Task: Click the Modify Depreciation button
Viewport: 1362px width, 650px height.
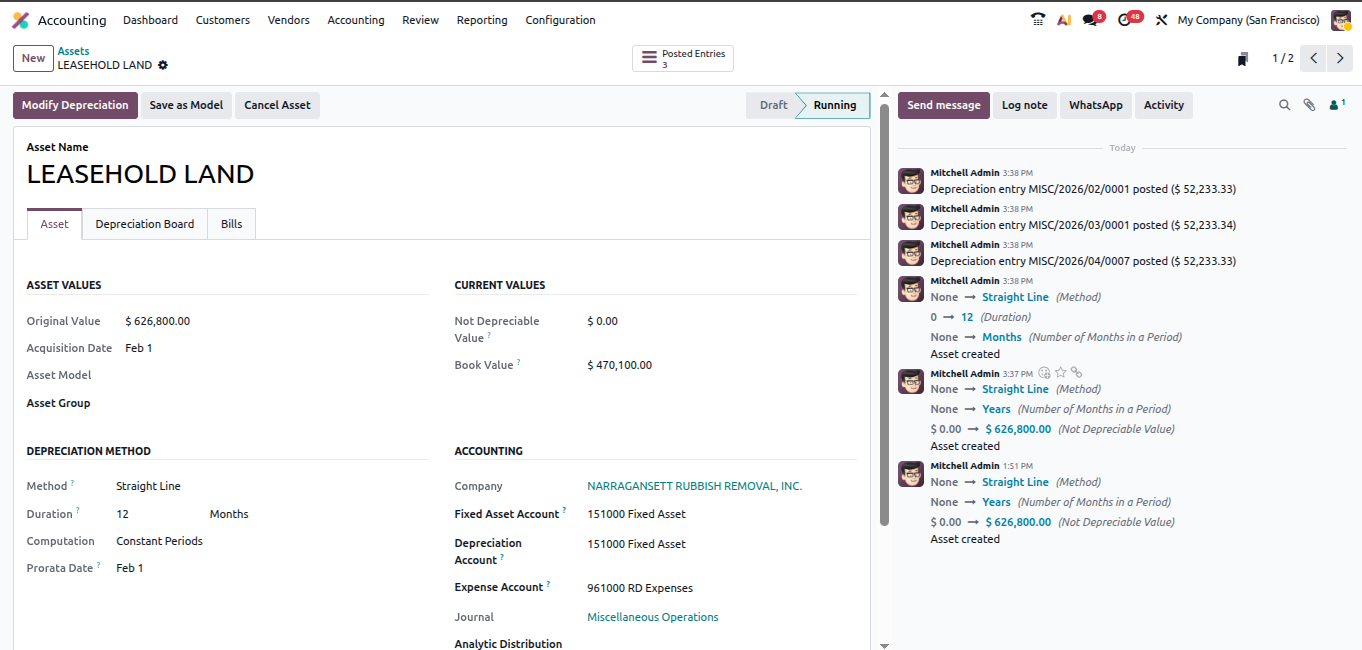Action: [x=75, y=105]
